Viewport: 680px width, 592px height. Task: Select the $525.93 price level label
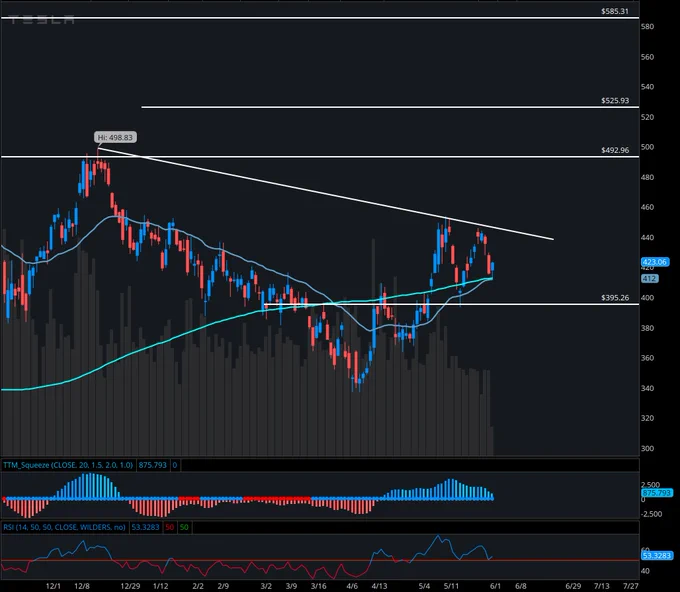(x=615, y=101)
